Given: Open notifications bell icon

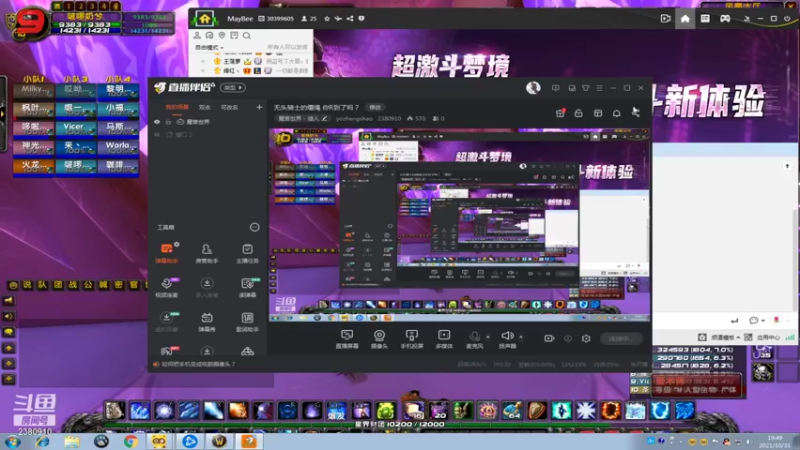Looking at the screenshot, I should pos(617,113).
